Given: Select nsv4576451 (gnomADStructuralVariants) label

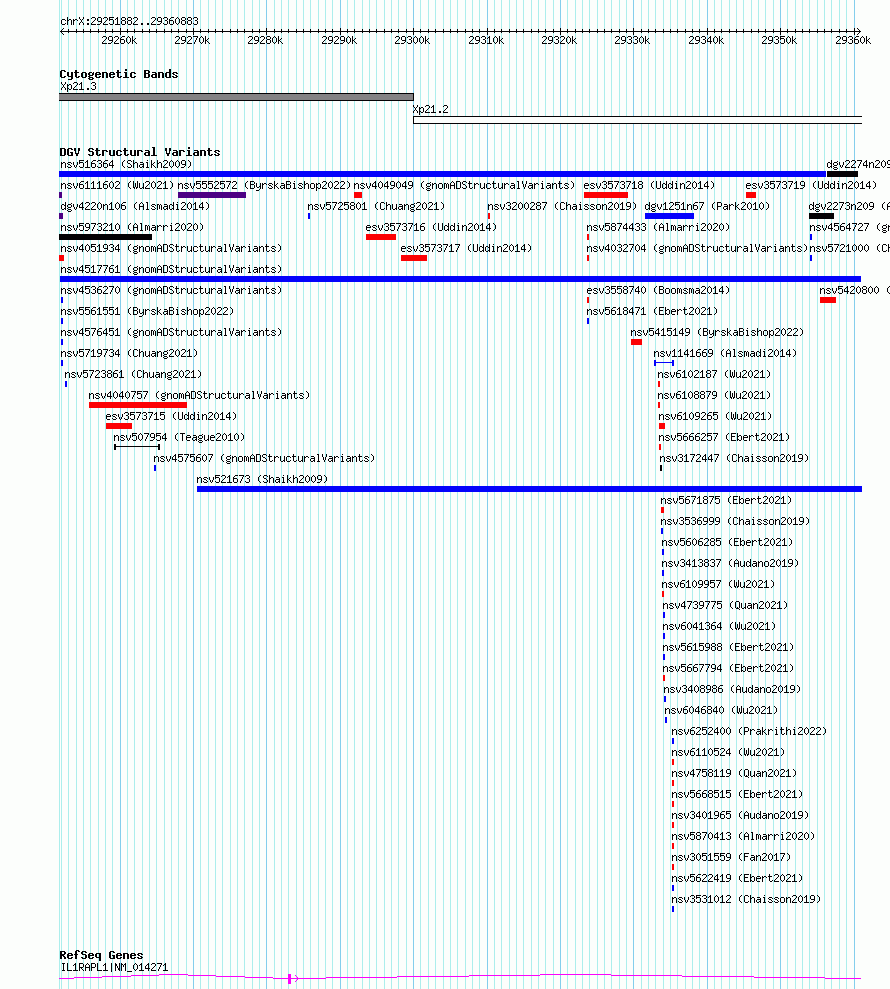Looking at the screenshot, I should (x=171, y=332).
